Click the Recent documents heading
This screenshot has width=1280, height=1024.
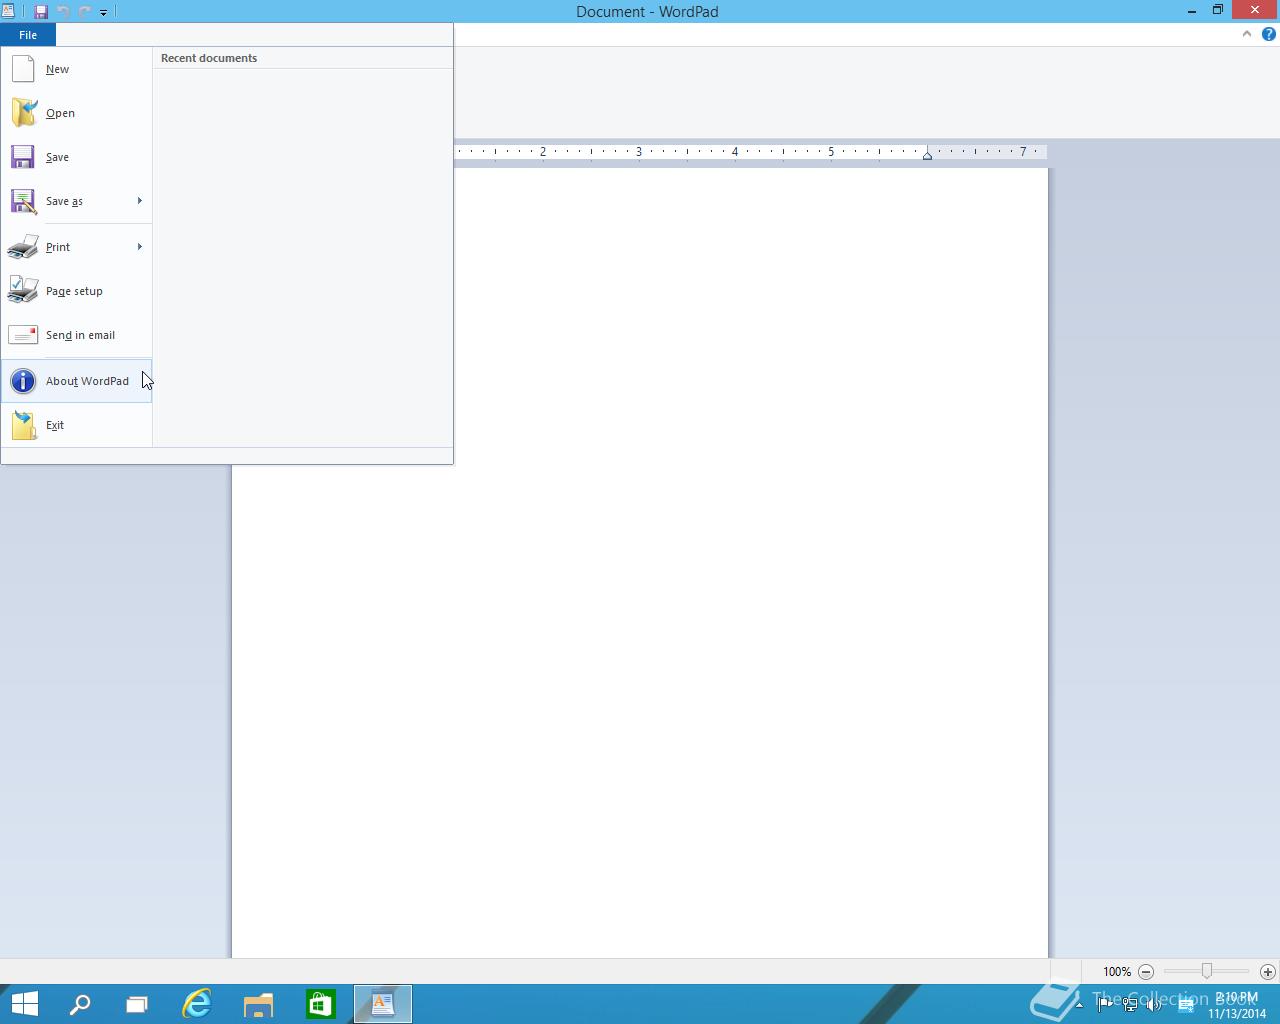[209, 58]
